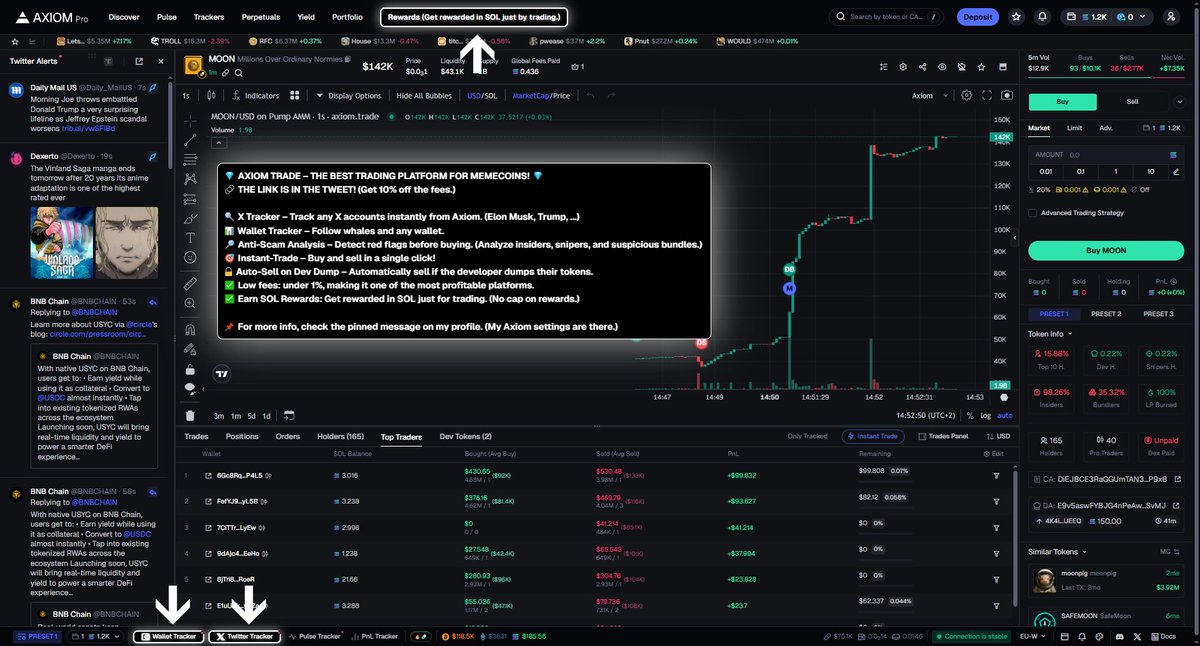Filter wallet 6Gc8Rq...P4L5 funnel icon

[x=996, y=475]
